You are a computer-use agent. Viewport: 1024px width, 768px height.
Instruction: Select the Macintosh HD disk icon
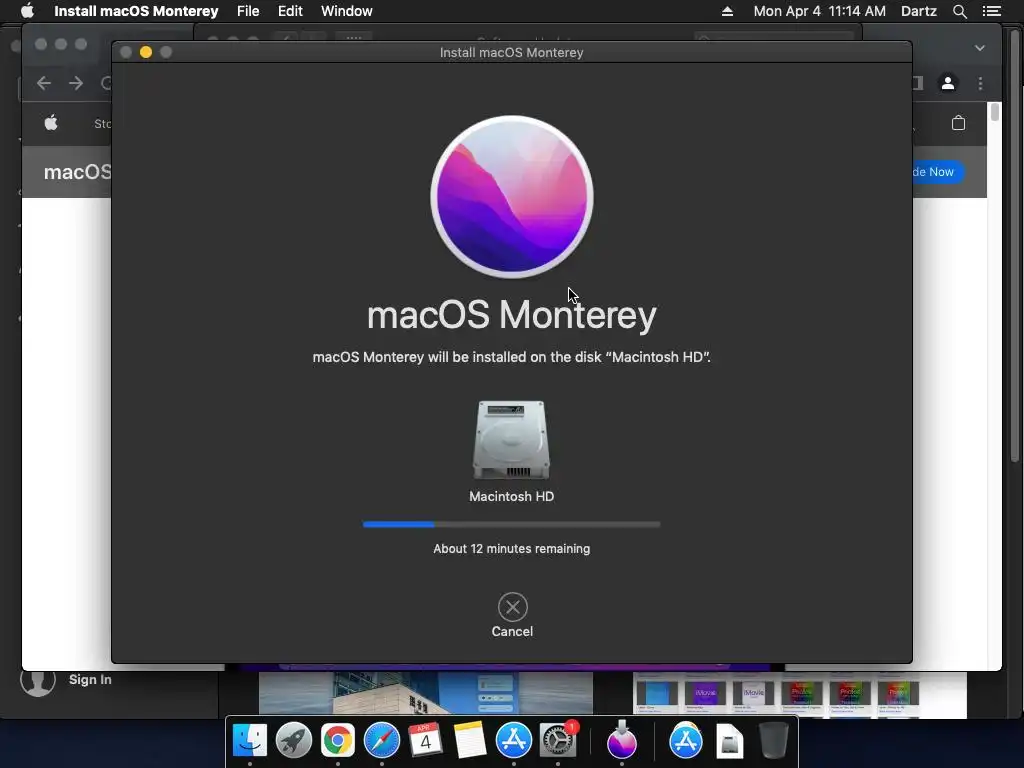511,440
